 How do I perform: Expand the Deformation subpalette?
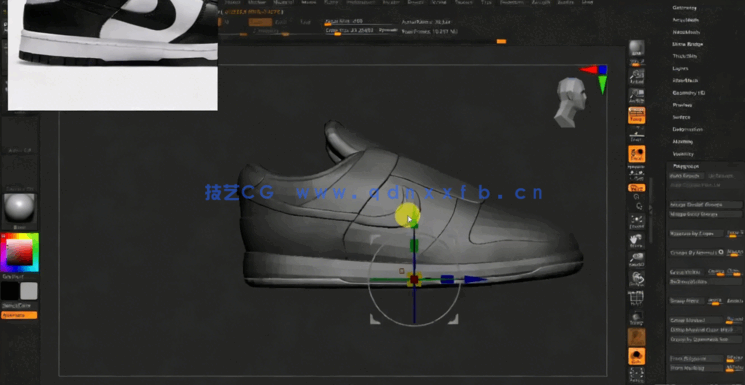[688, 129]
